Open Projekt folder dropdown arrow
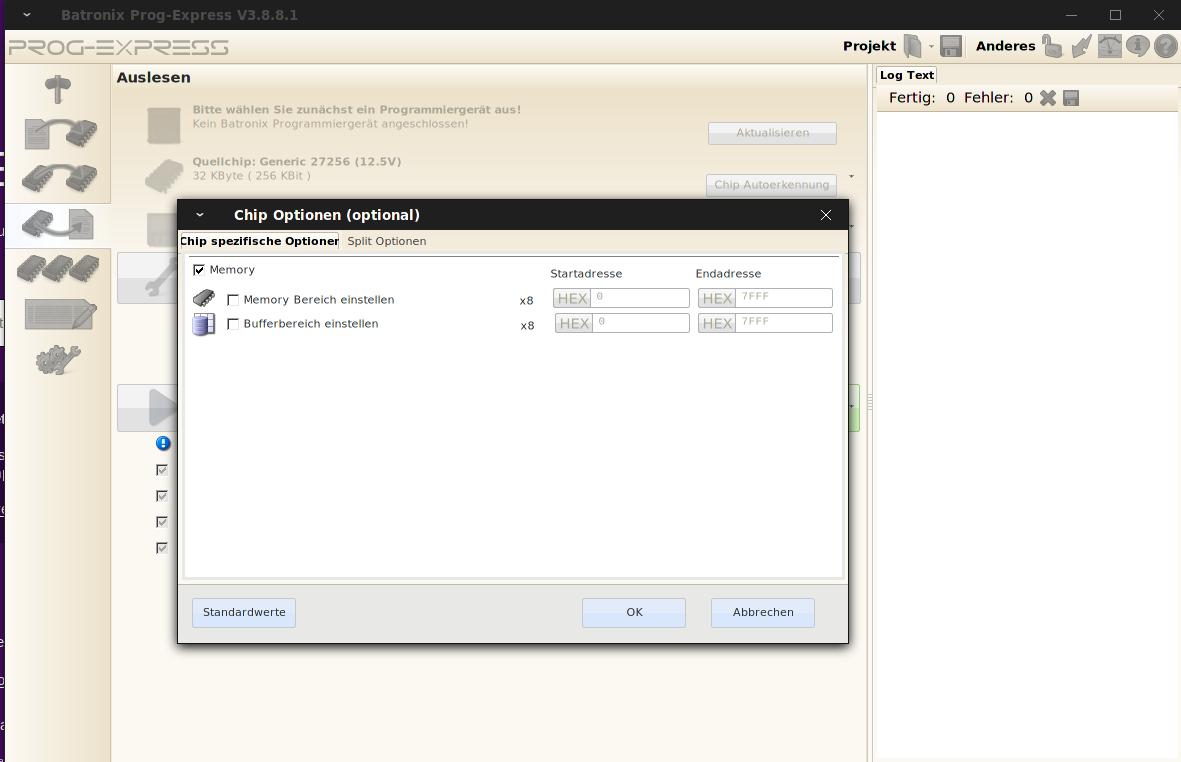1181x762 pixels. pyautogui.click(x=931, y=47)
